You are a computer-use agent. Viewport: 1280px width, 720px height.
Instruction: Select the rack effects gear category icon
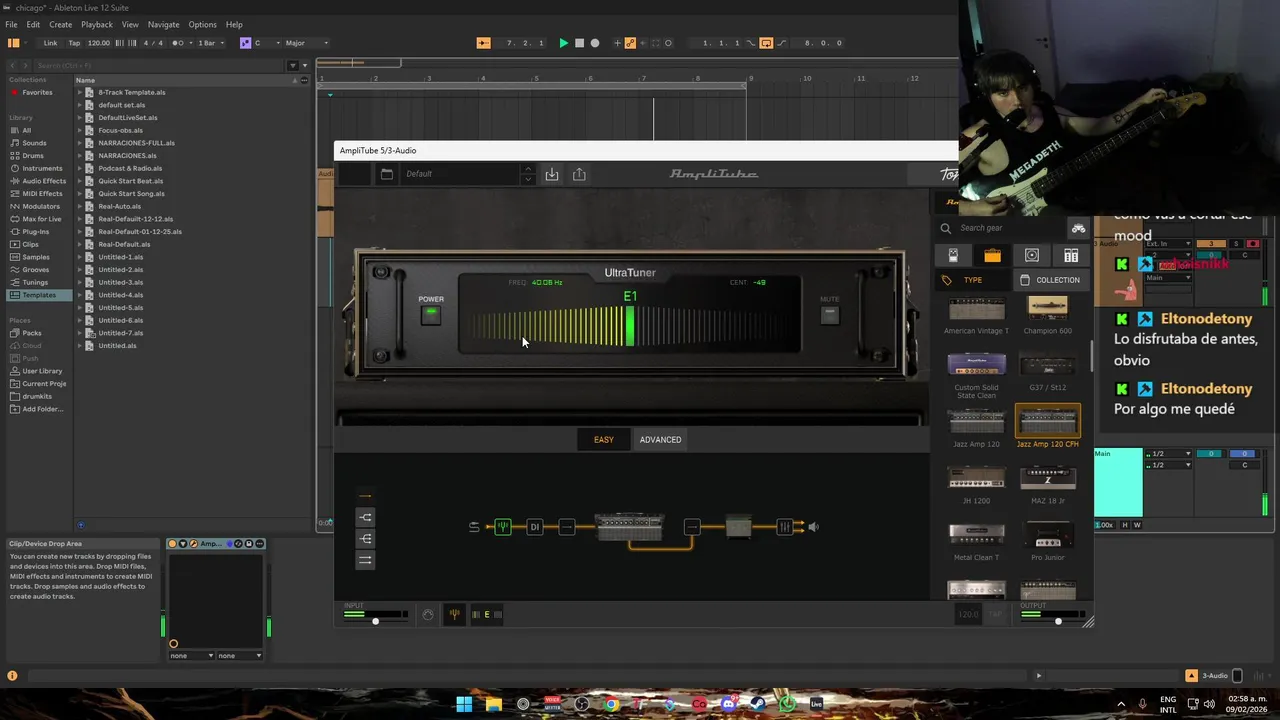[1071, 255]
